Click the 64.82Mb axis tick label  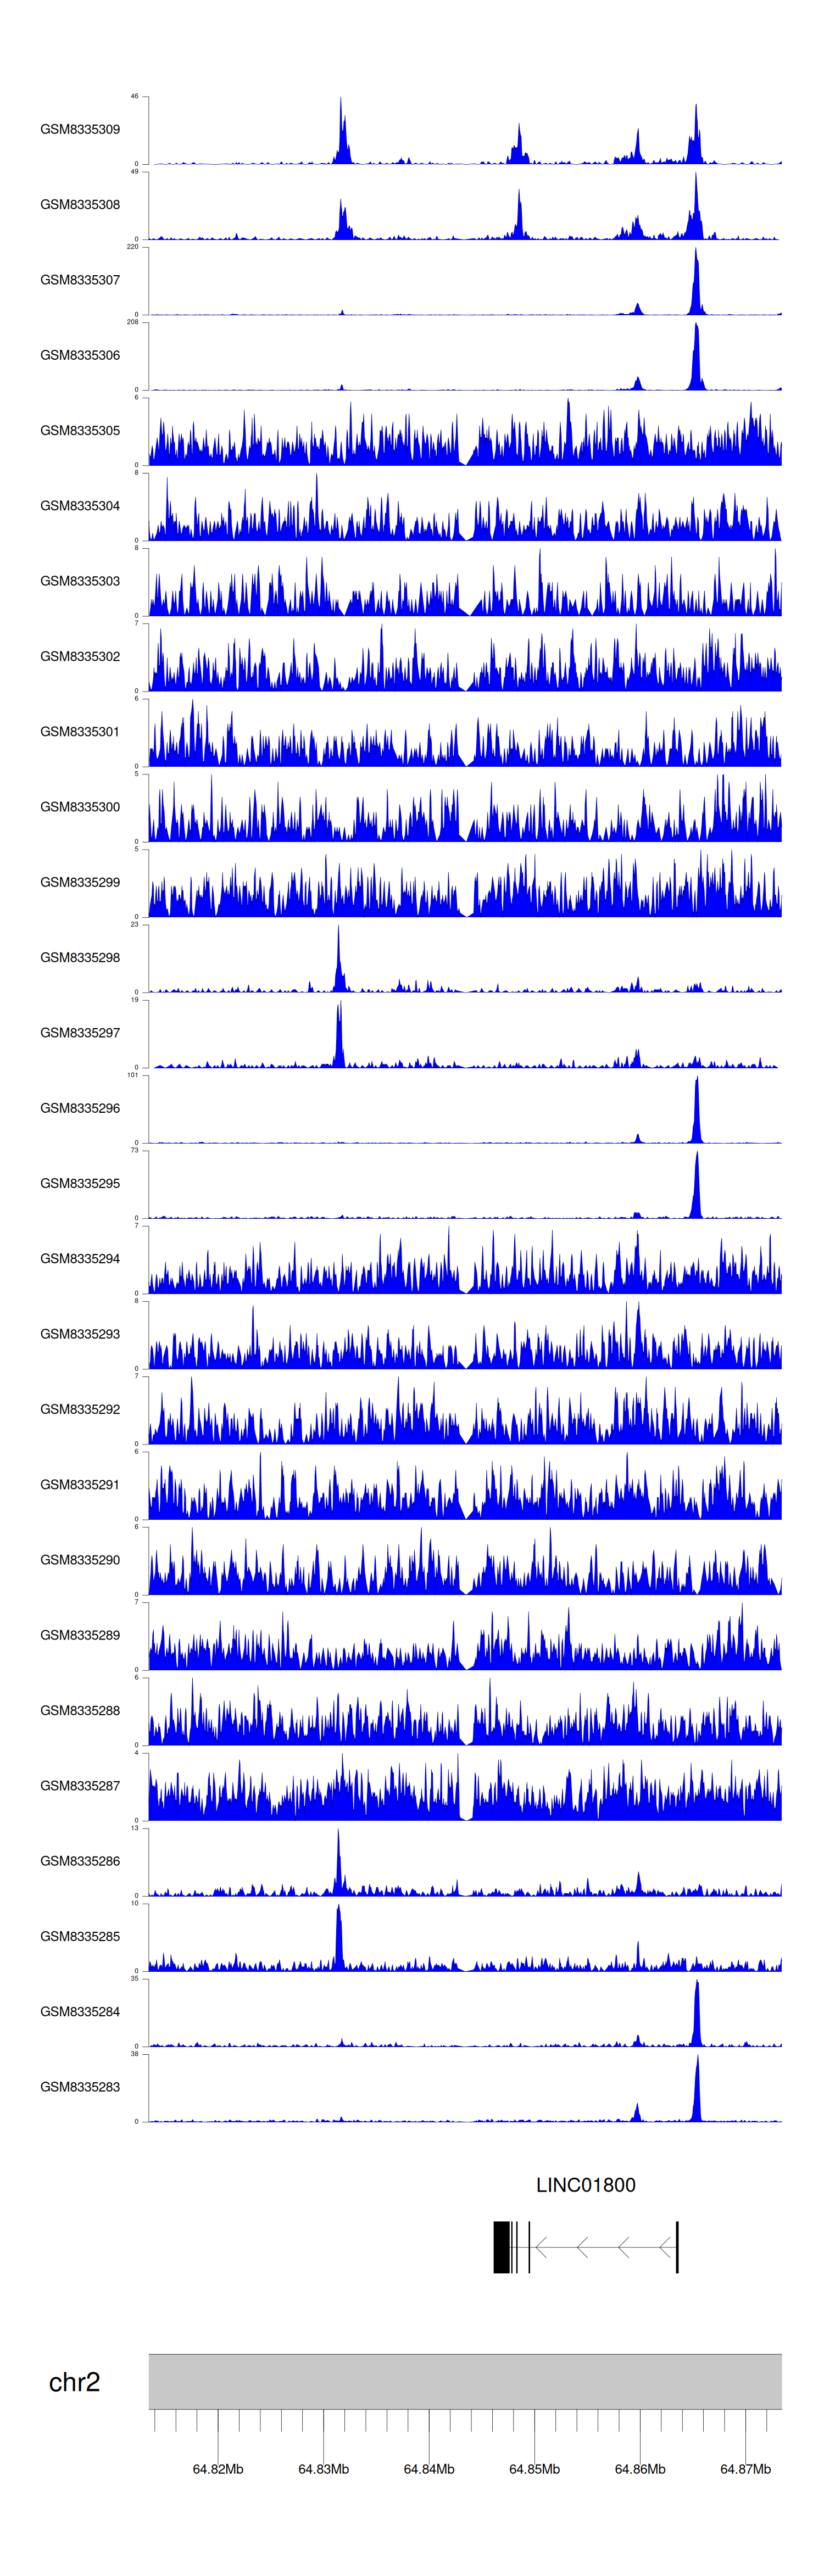(x=218, y=2468)
